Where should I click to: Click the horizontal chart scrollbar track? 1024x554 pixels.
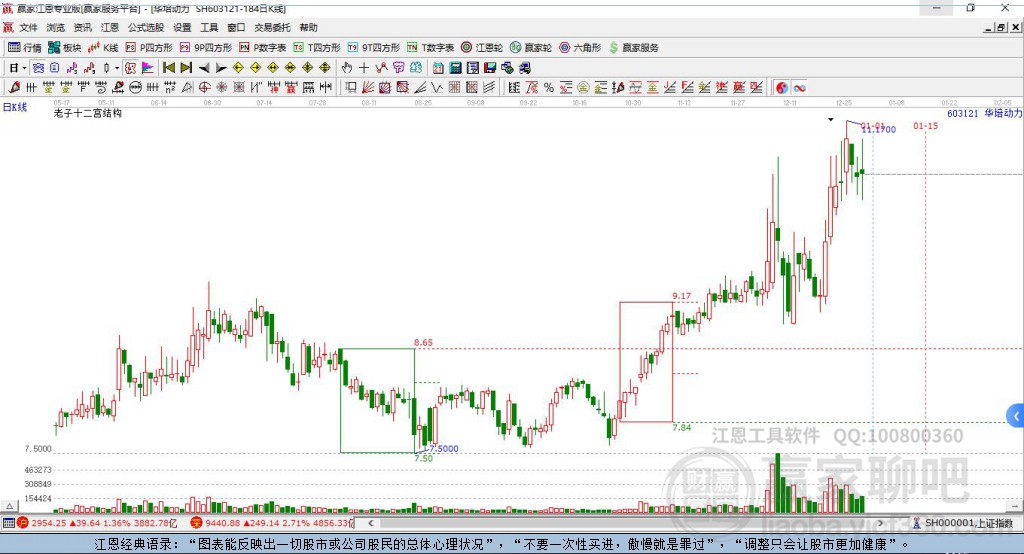pos(625,523)
